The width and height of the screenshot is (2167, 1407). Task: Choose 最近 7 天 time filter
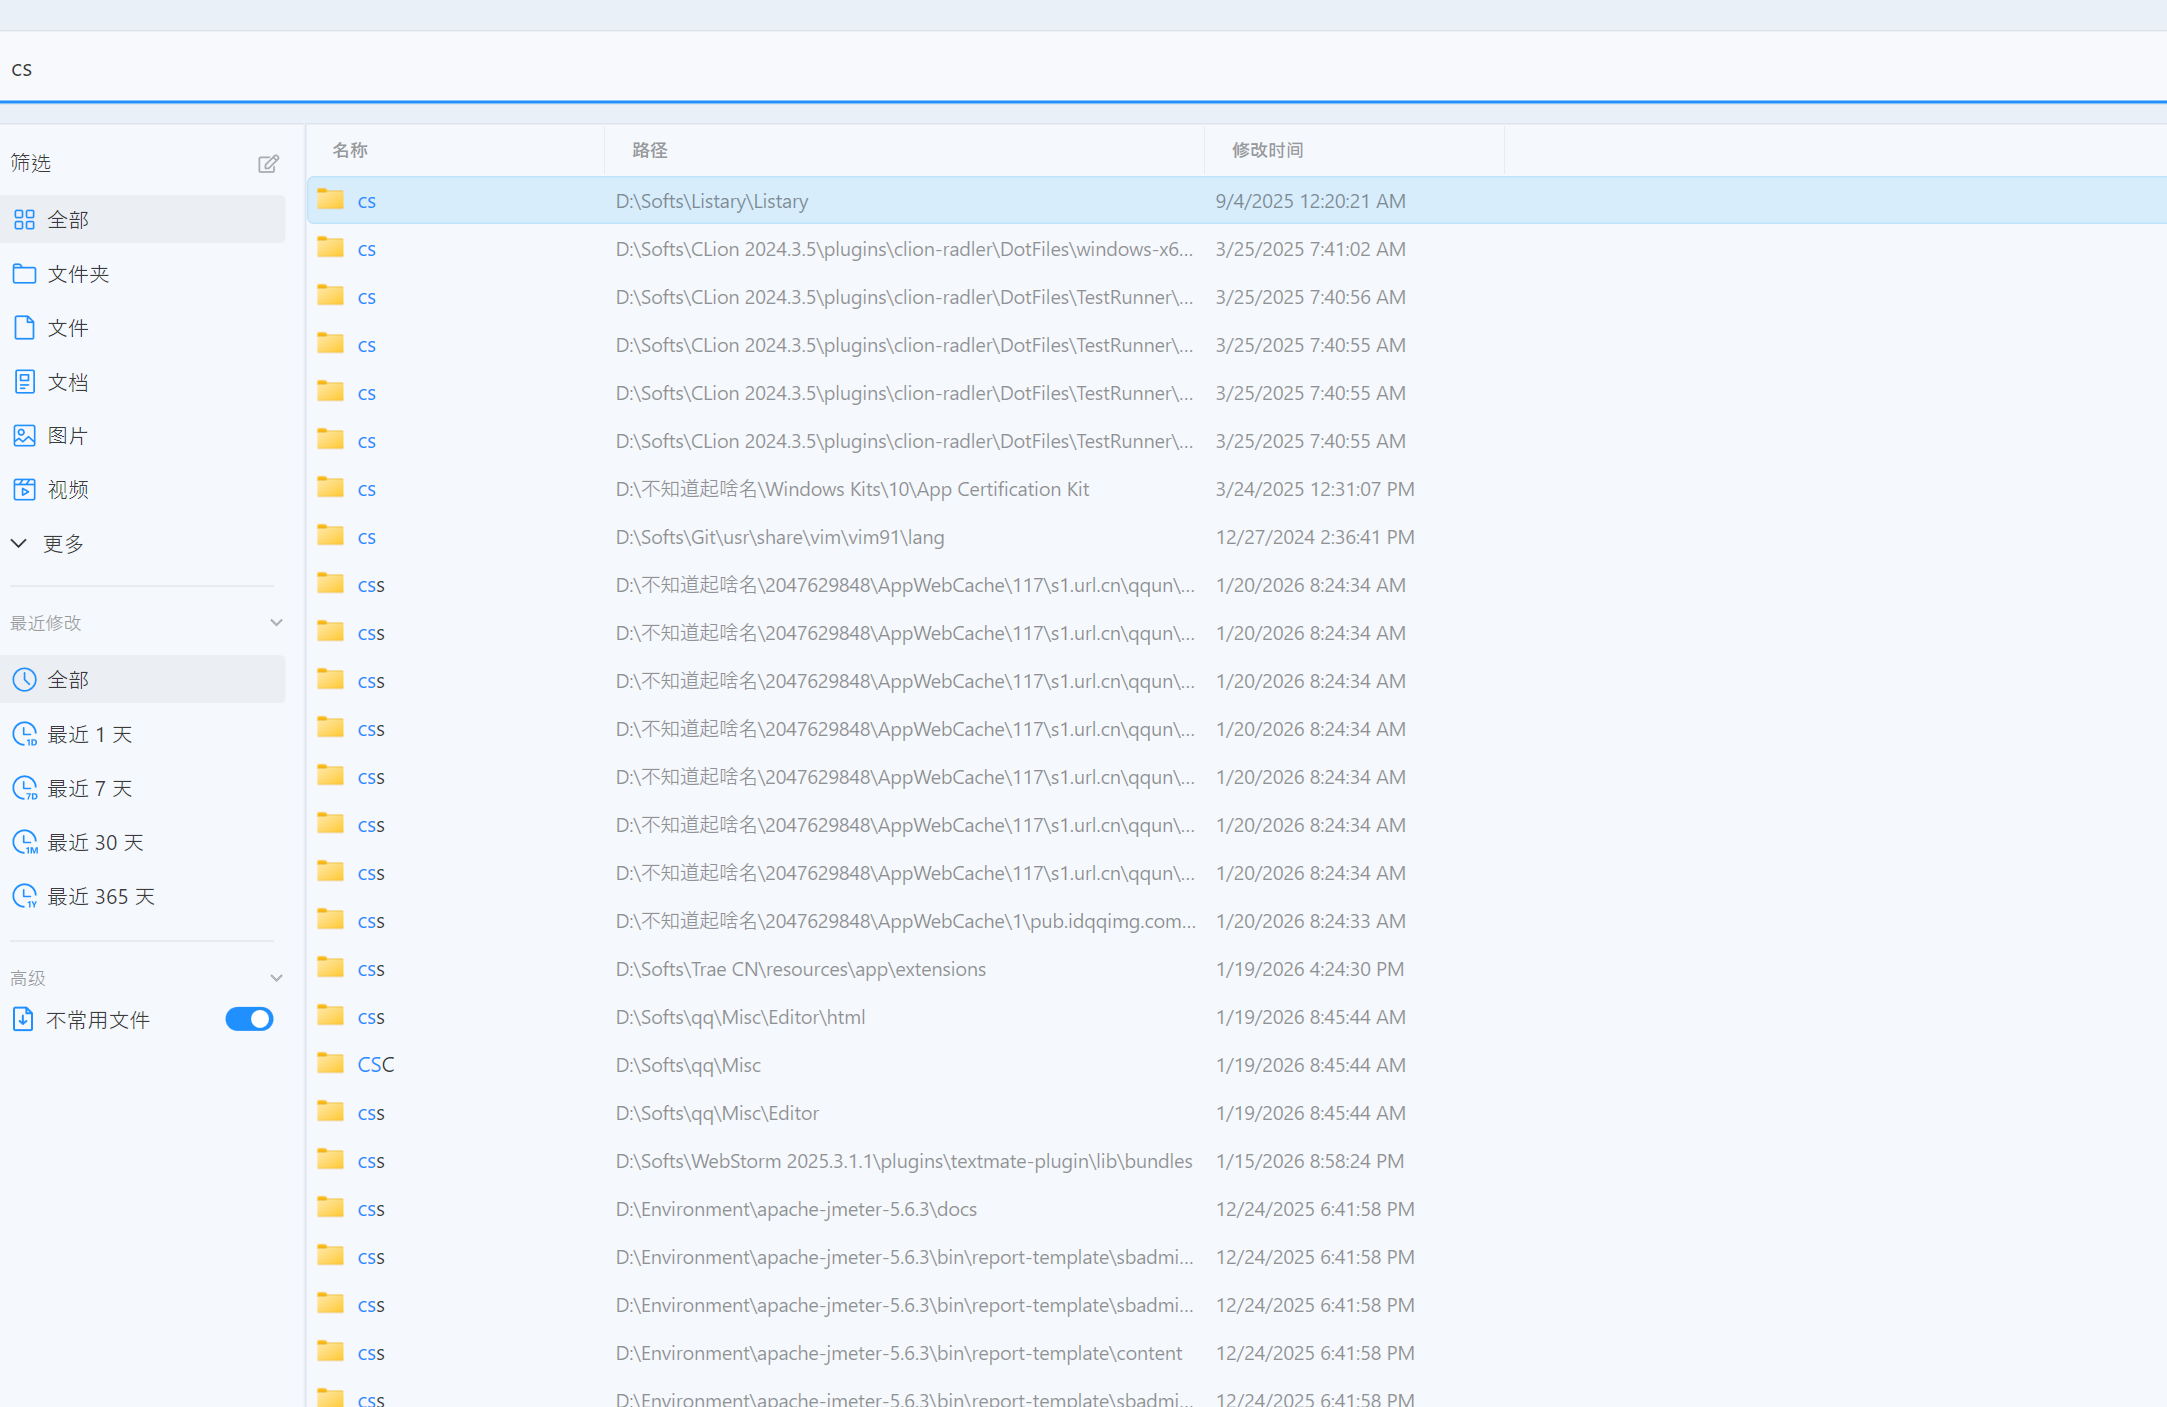pos(89,789)
